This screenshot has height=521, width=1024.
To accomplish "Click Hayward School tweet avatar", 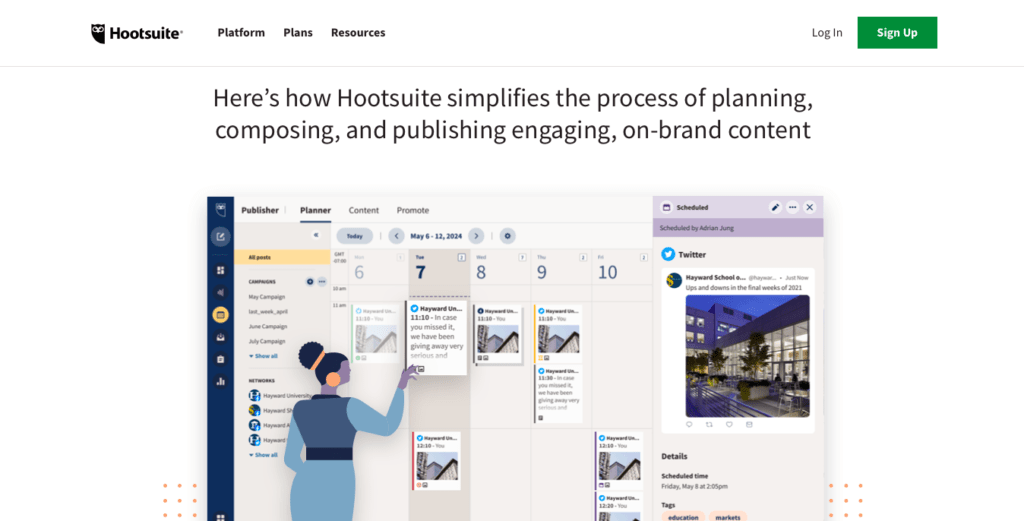I will 674,281.
